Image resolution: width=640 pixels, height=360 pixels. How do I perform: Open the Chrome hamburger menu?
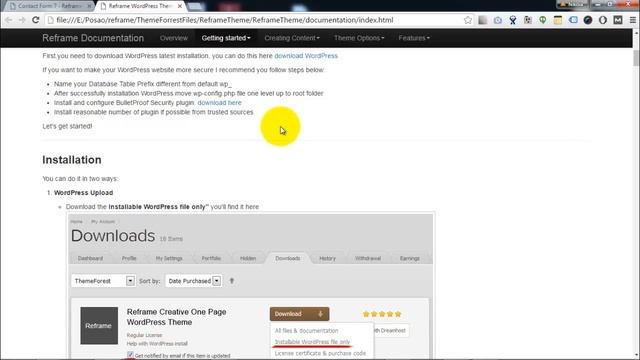(x=633, y=20)
